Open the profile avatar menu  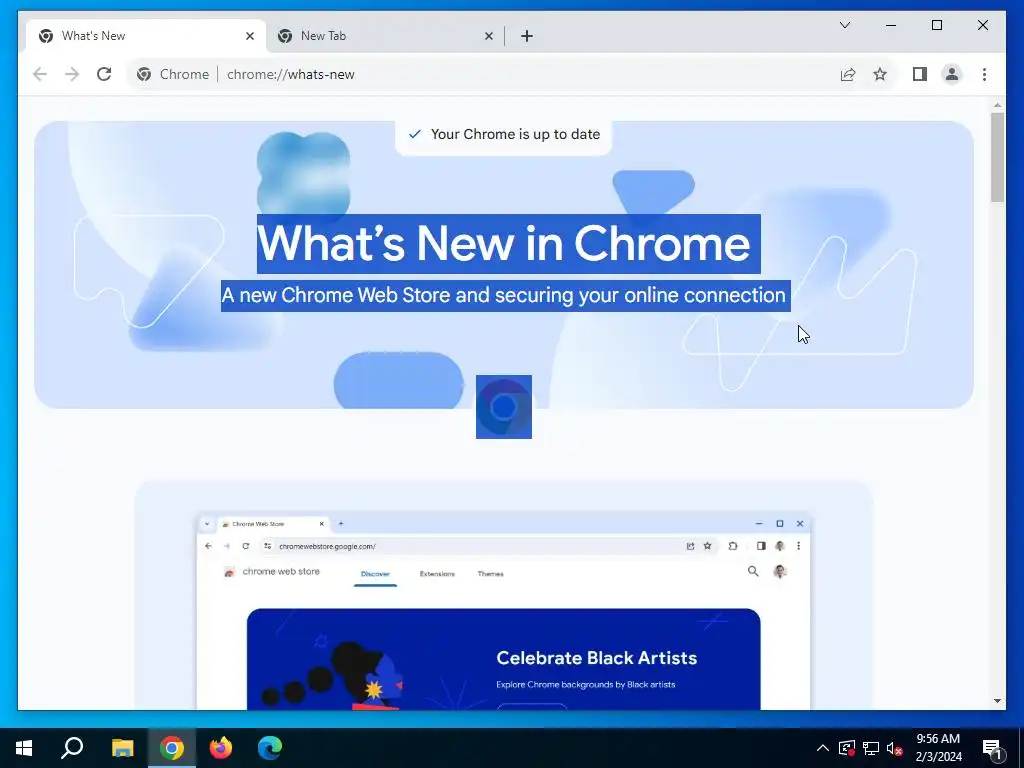point(952,74)
